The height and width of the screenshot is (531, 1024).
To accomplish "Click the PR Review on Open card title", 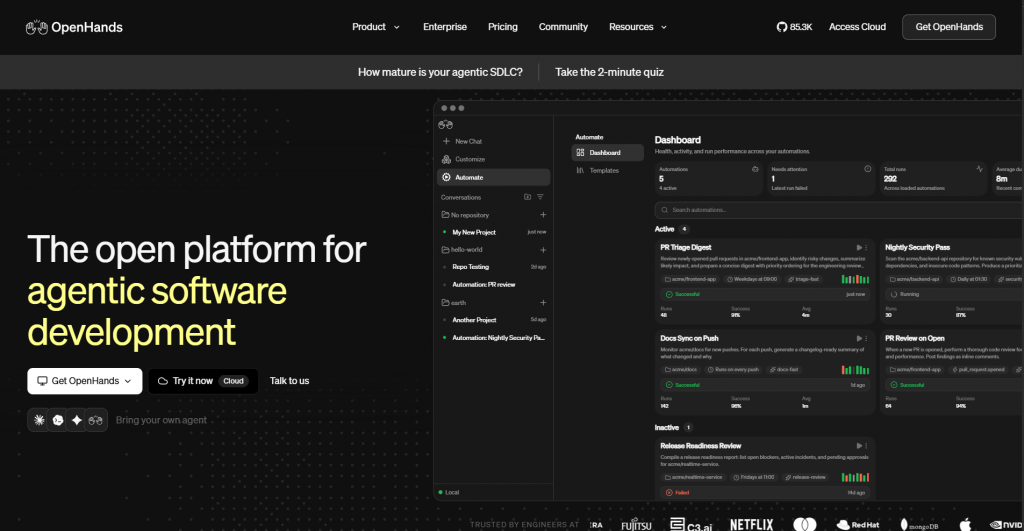I will point(914,338).
